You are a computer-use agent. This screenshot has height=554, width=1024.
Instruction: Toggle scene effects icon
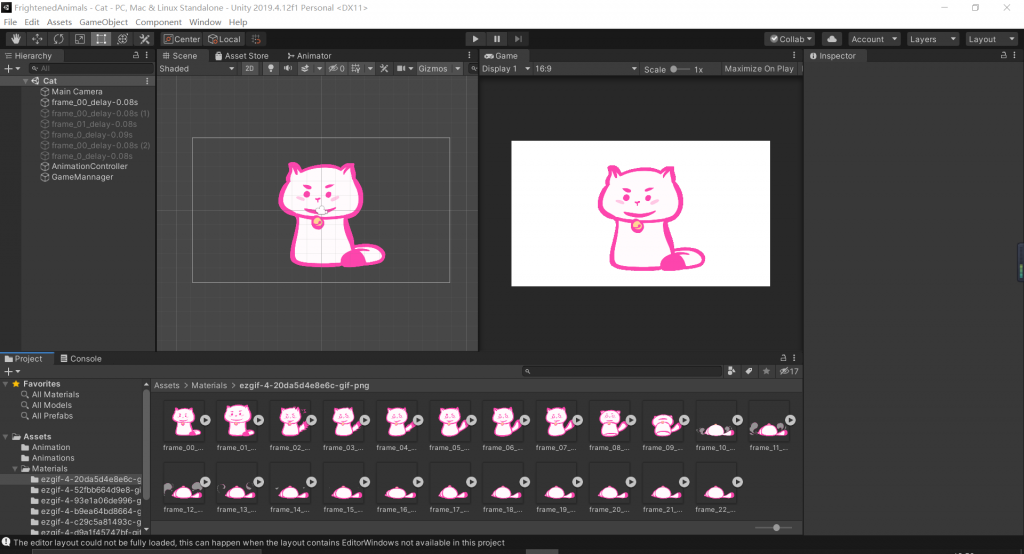pyautogui.click(x=305, y=69)
